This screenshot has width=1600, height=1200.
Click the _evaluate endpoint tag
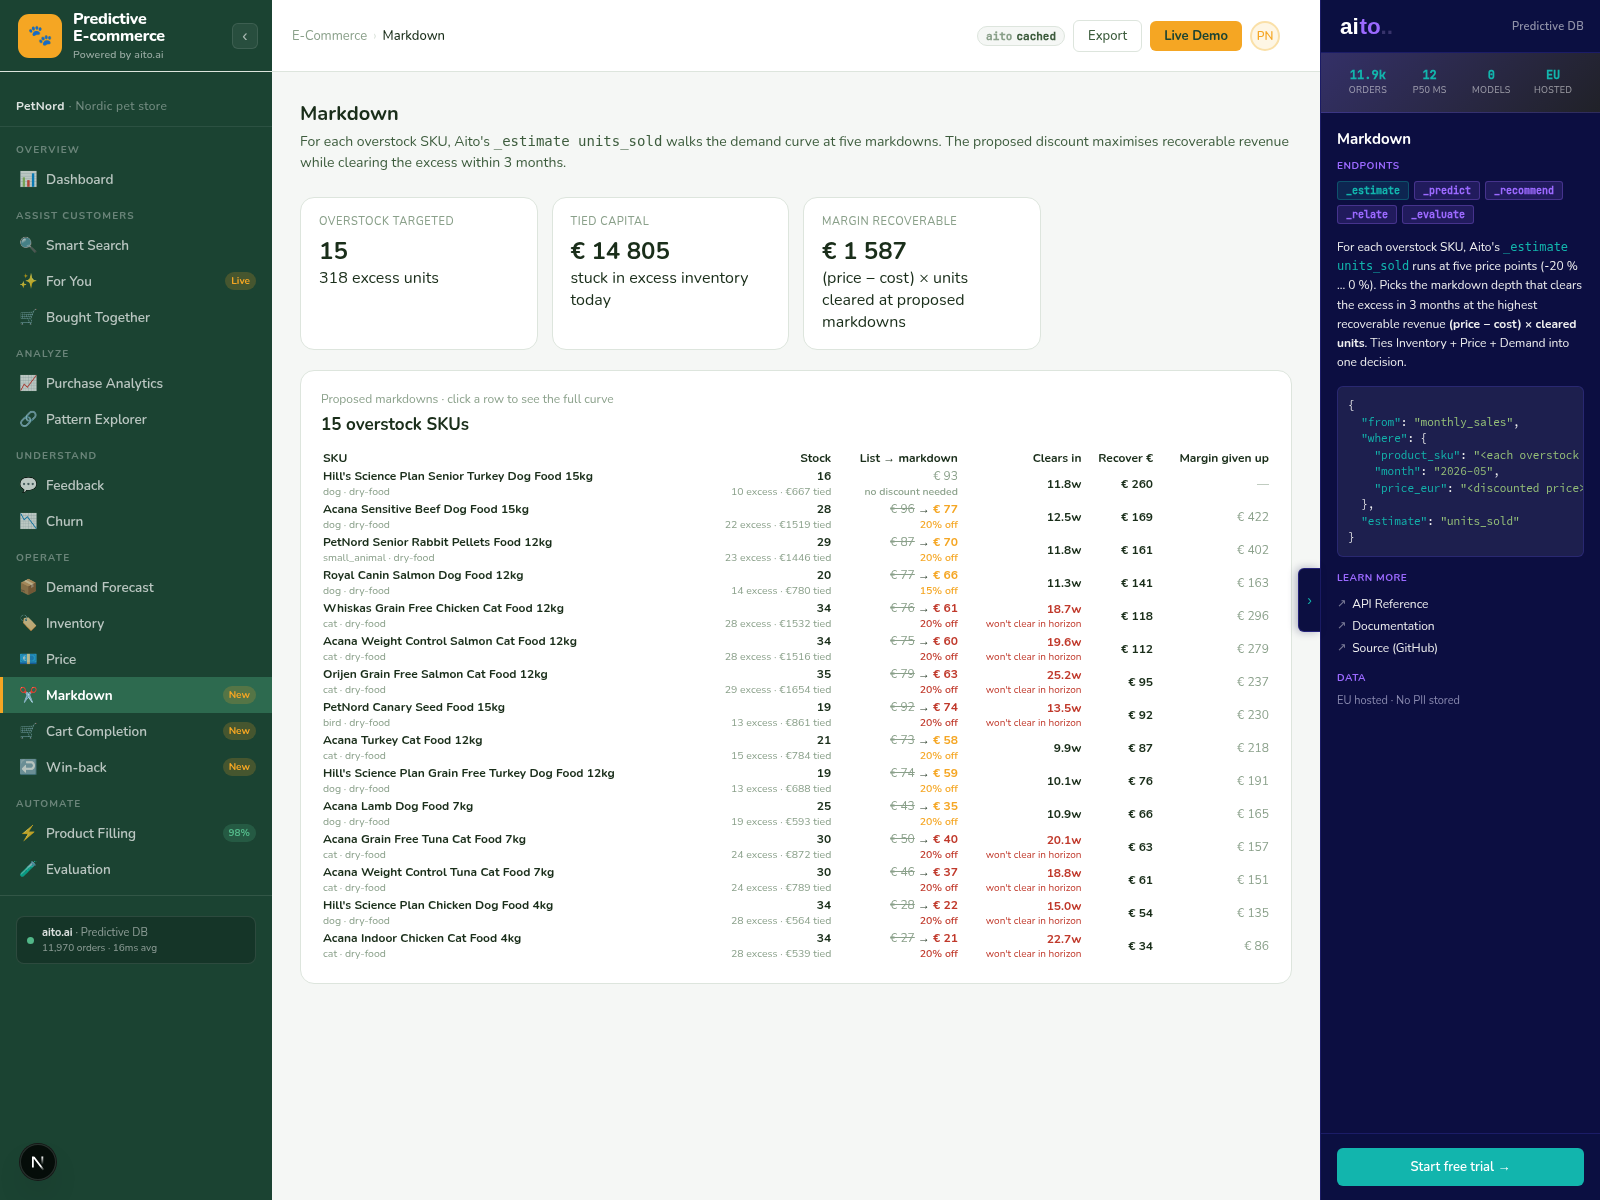point(1438,214)
